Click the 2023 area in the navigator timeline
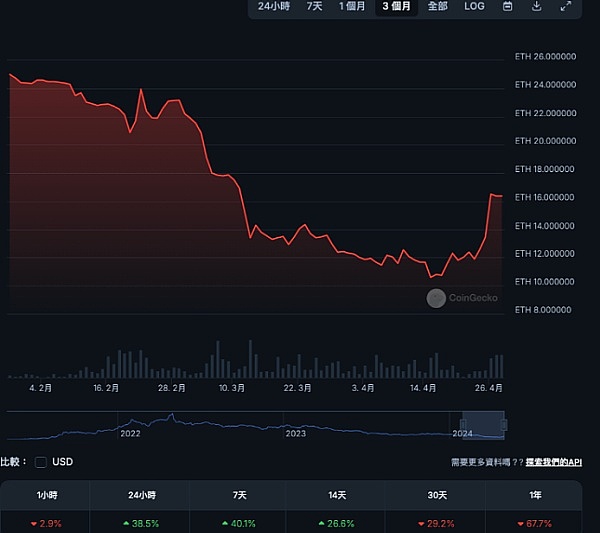 296,433
